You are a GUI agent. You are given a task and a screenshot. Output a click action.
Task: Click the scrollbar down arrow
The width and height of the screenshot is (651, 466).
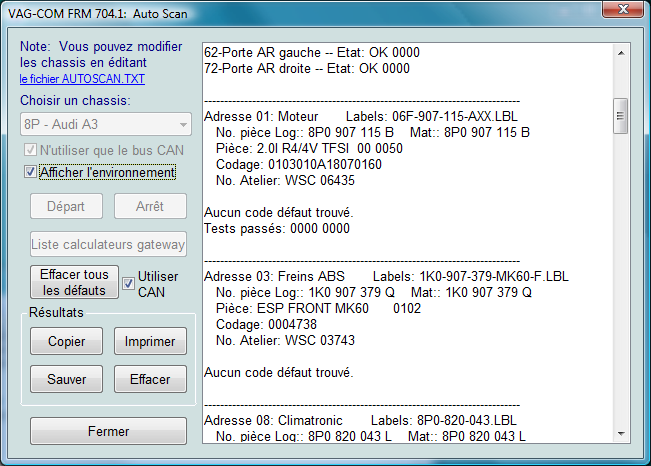(x=621, y=434)
